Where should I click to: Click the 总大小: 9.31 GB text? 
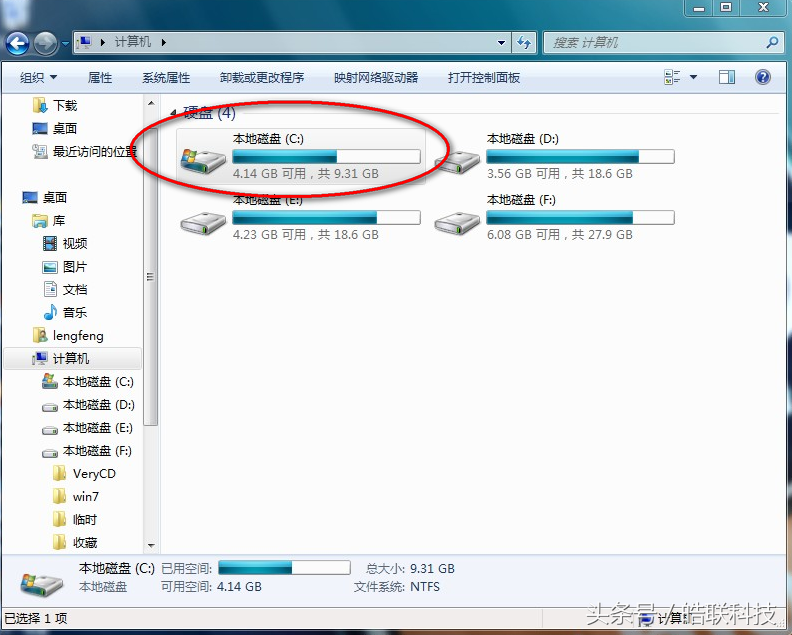[410, 569]
